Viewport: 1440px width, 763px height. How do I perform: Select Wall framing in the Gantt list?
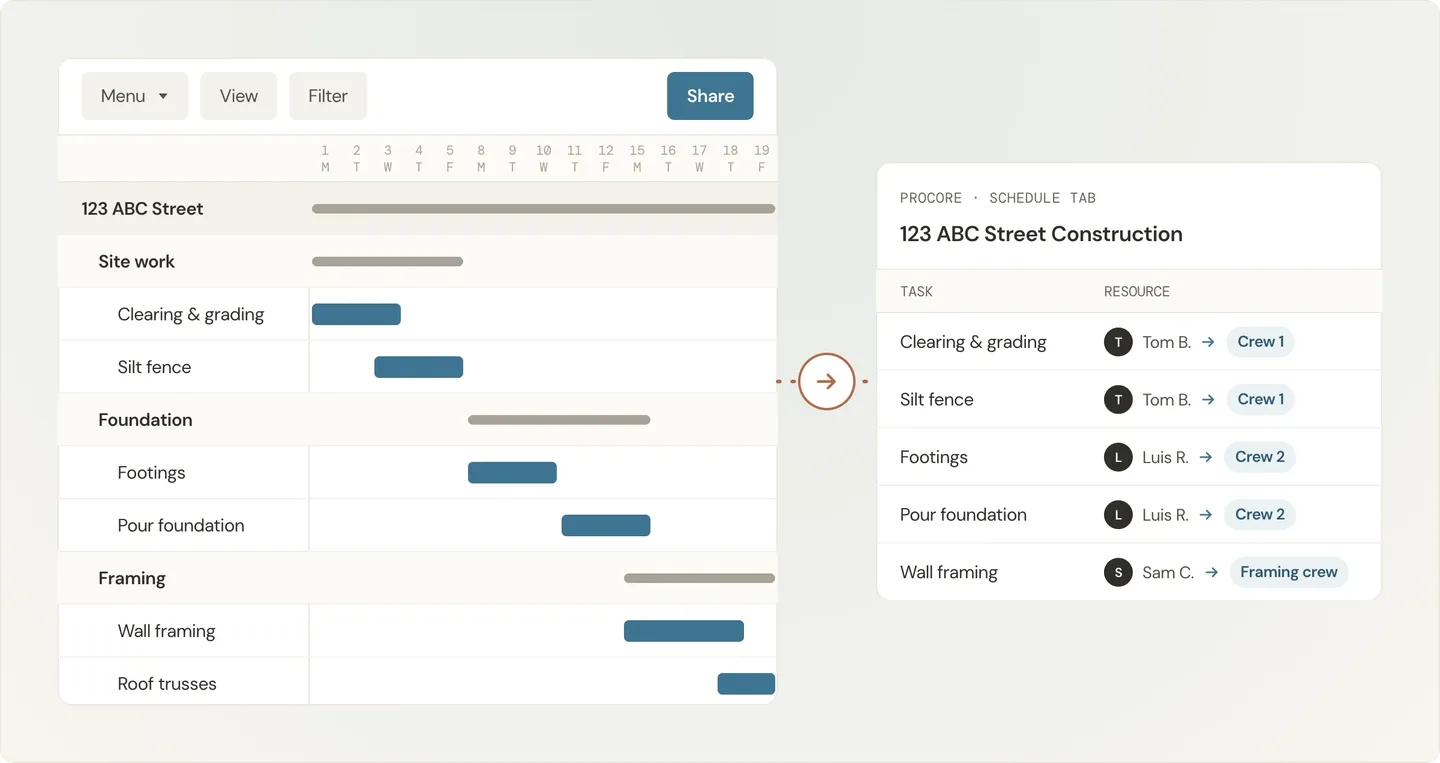166,631
